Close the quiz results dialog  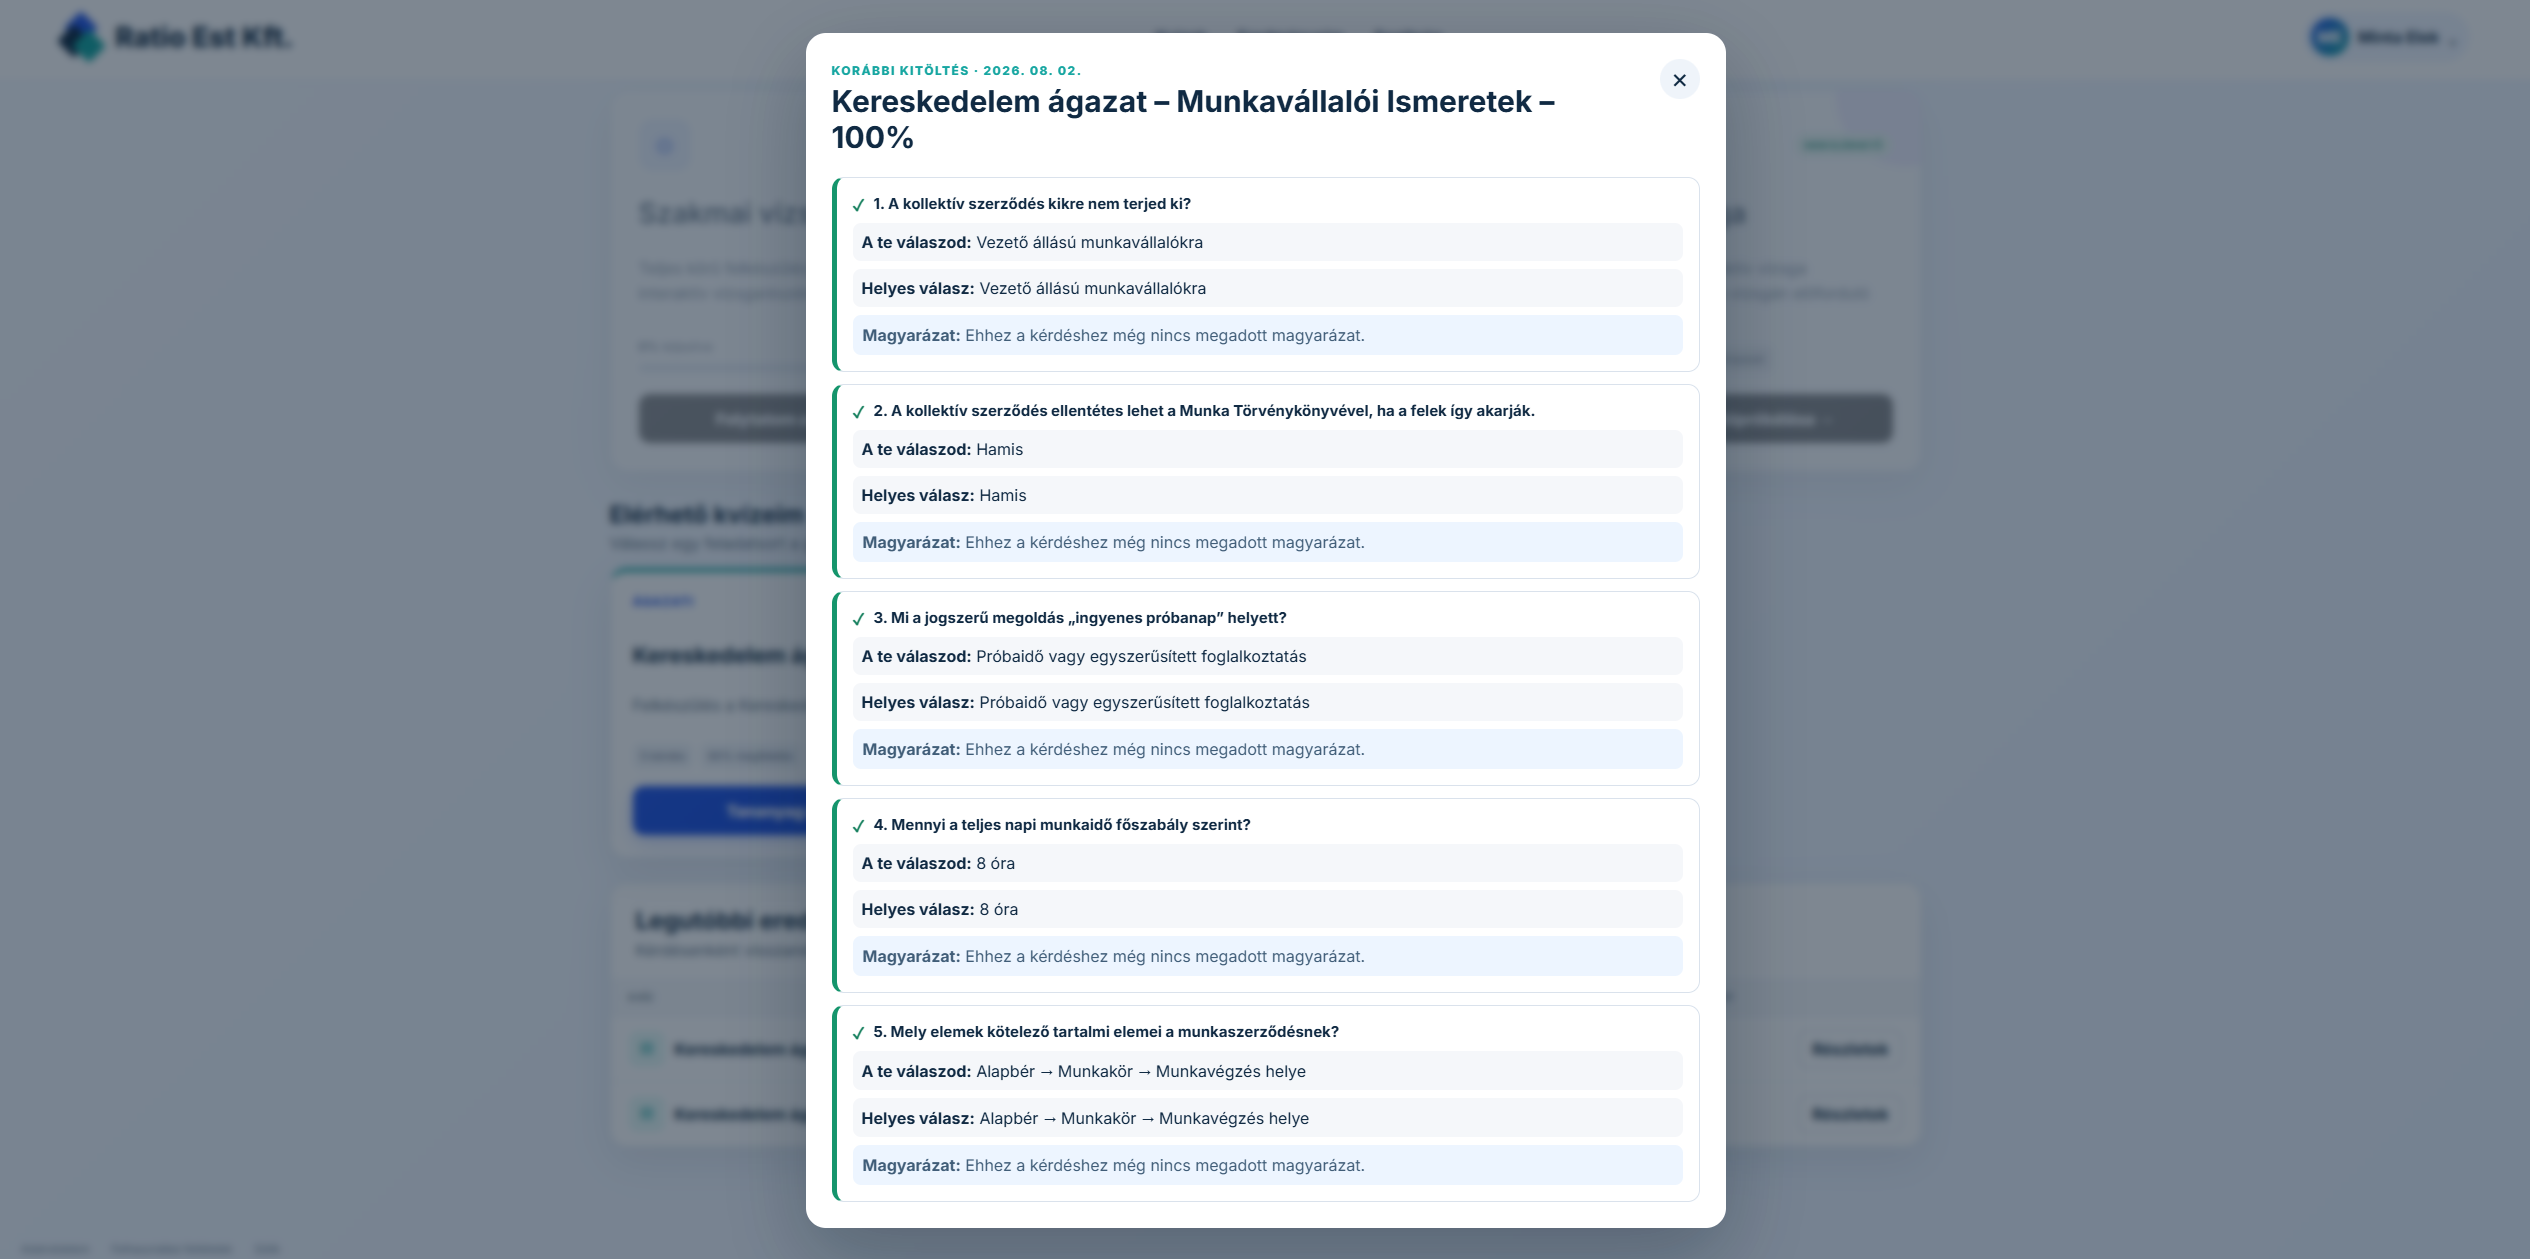click(1679, 80)
